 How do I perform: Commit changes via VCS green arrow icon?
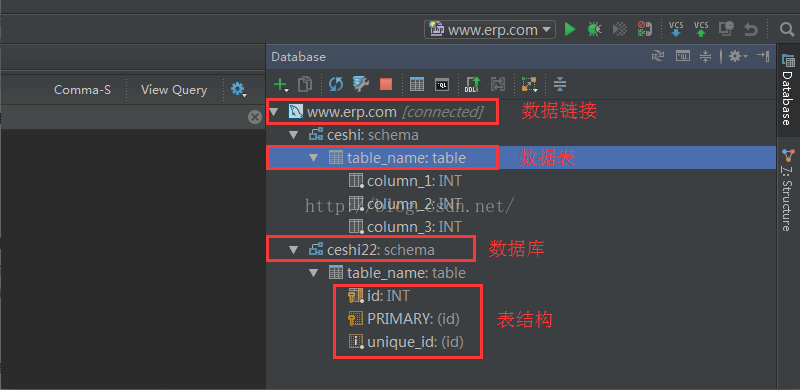click(x=701, y=29)
